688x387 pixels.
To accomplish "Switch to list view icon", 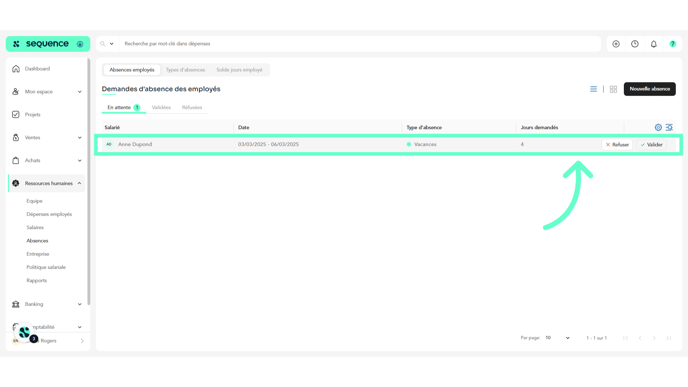I will coord(594,89).
